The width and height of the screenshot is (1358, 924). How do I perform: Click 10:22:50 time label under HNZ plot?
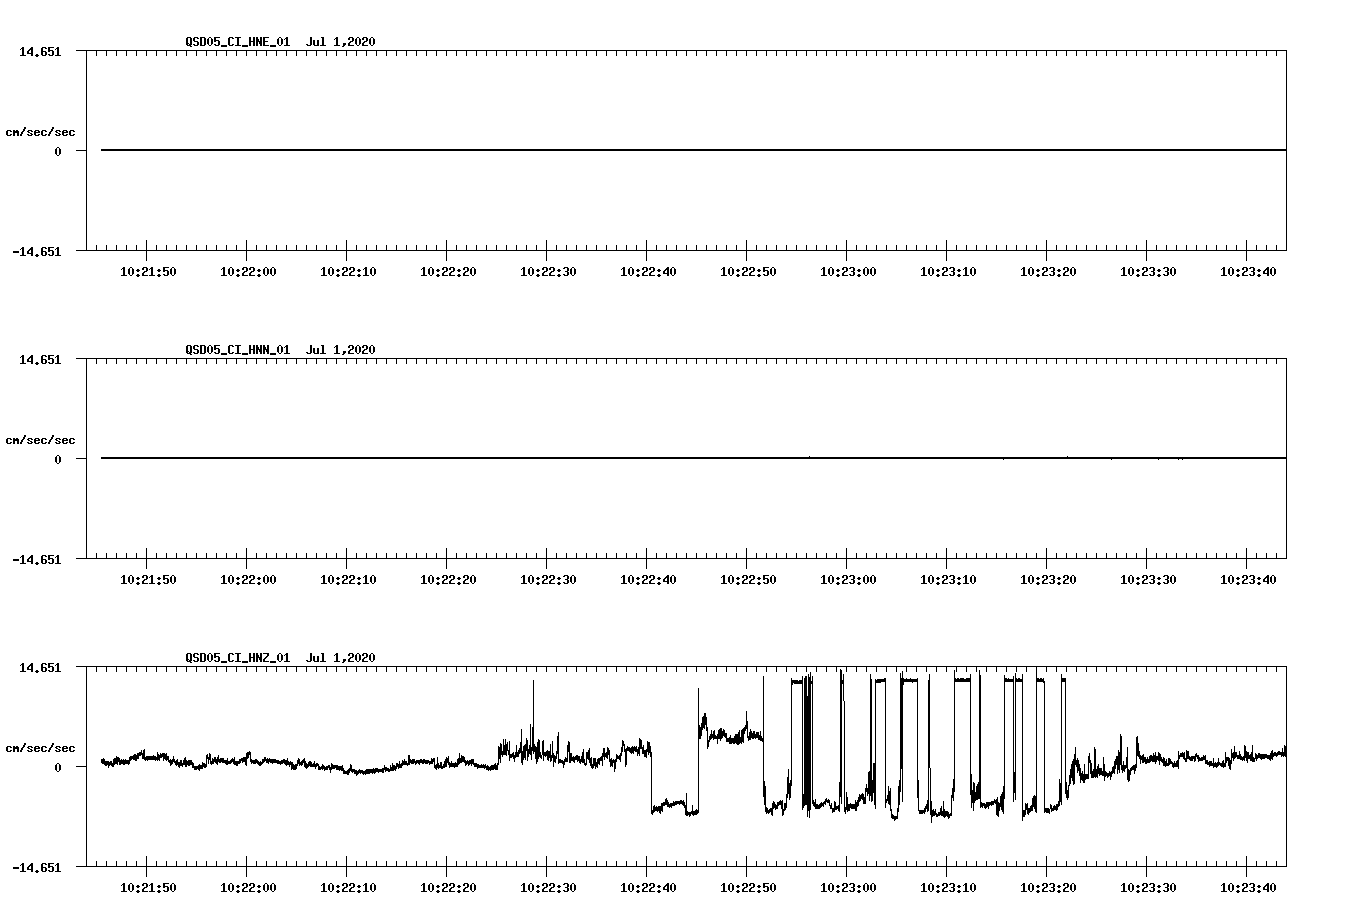click(x=748, y=887)
